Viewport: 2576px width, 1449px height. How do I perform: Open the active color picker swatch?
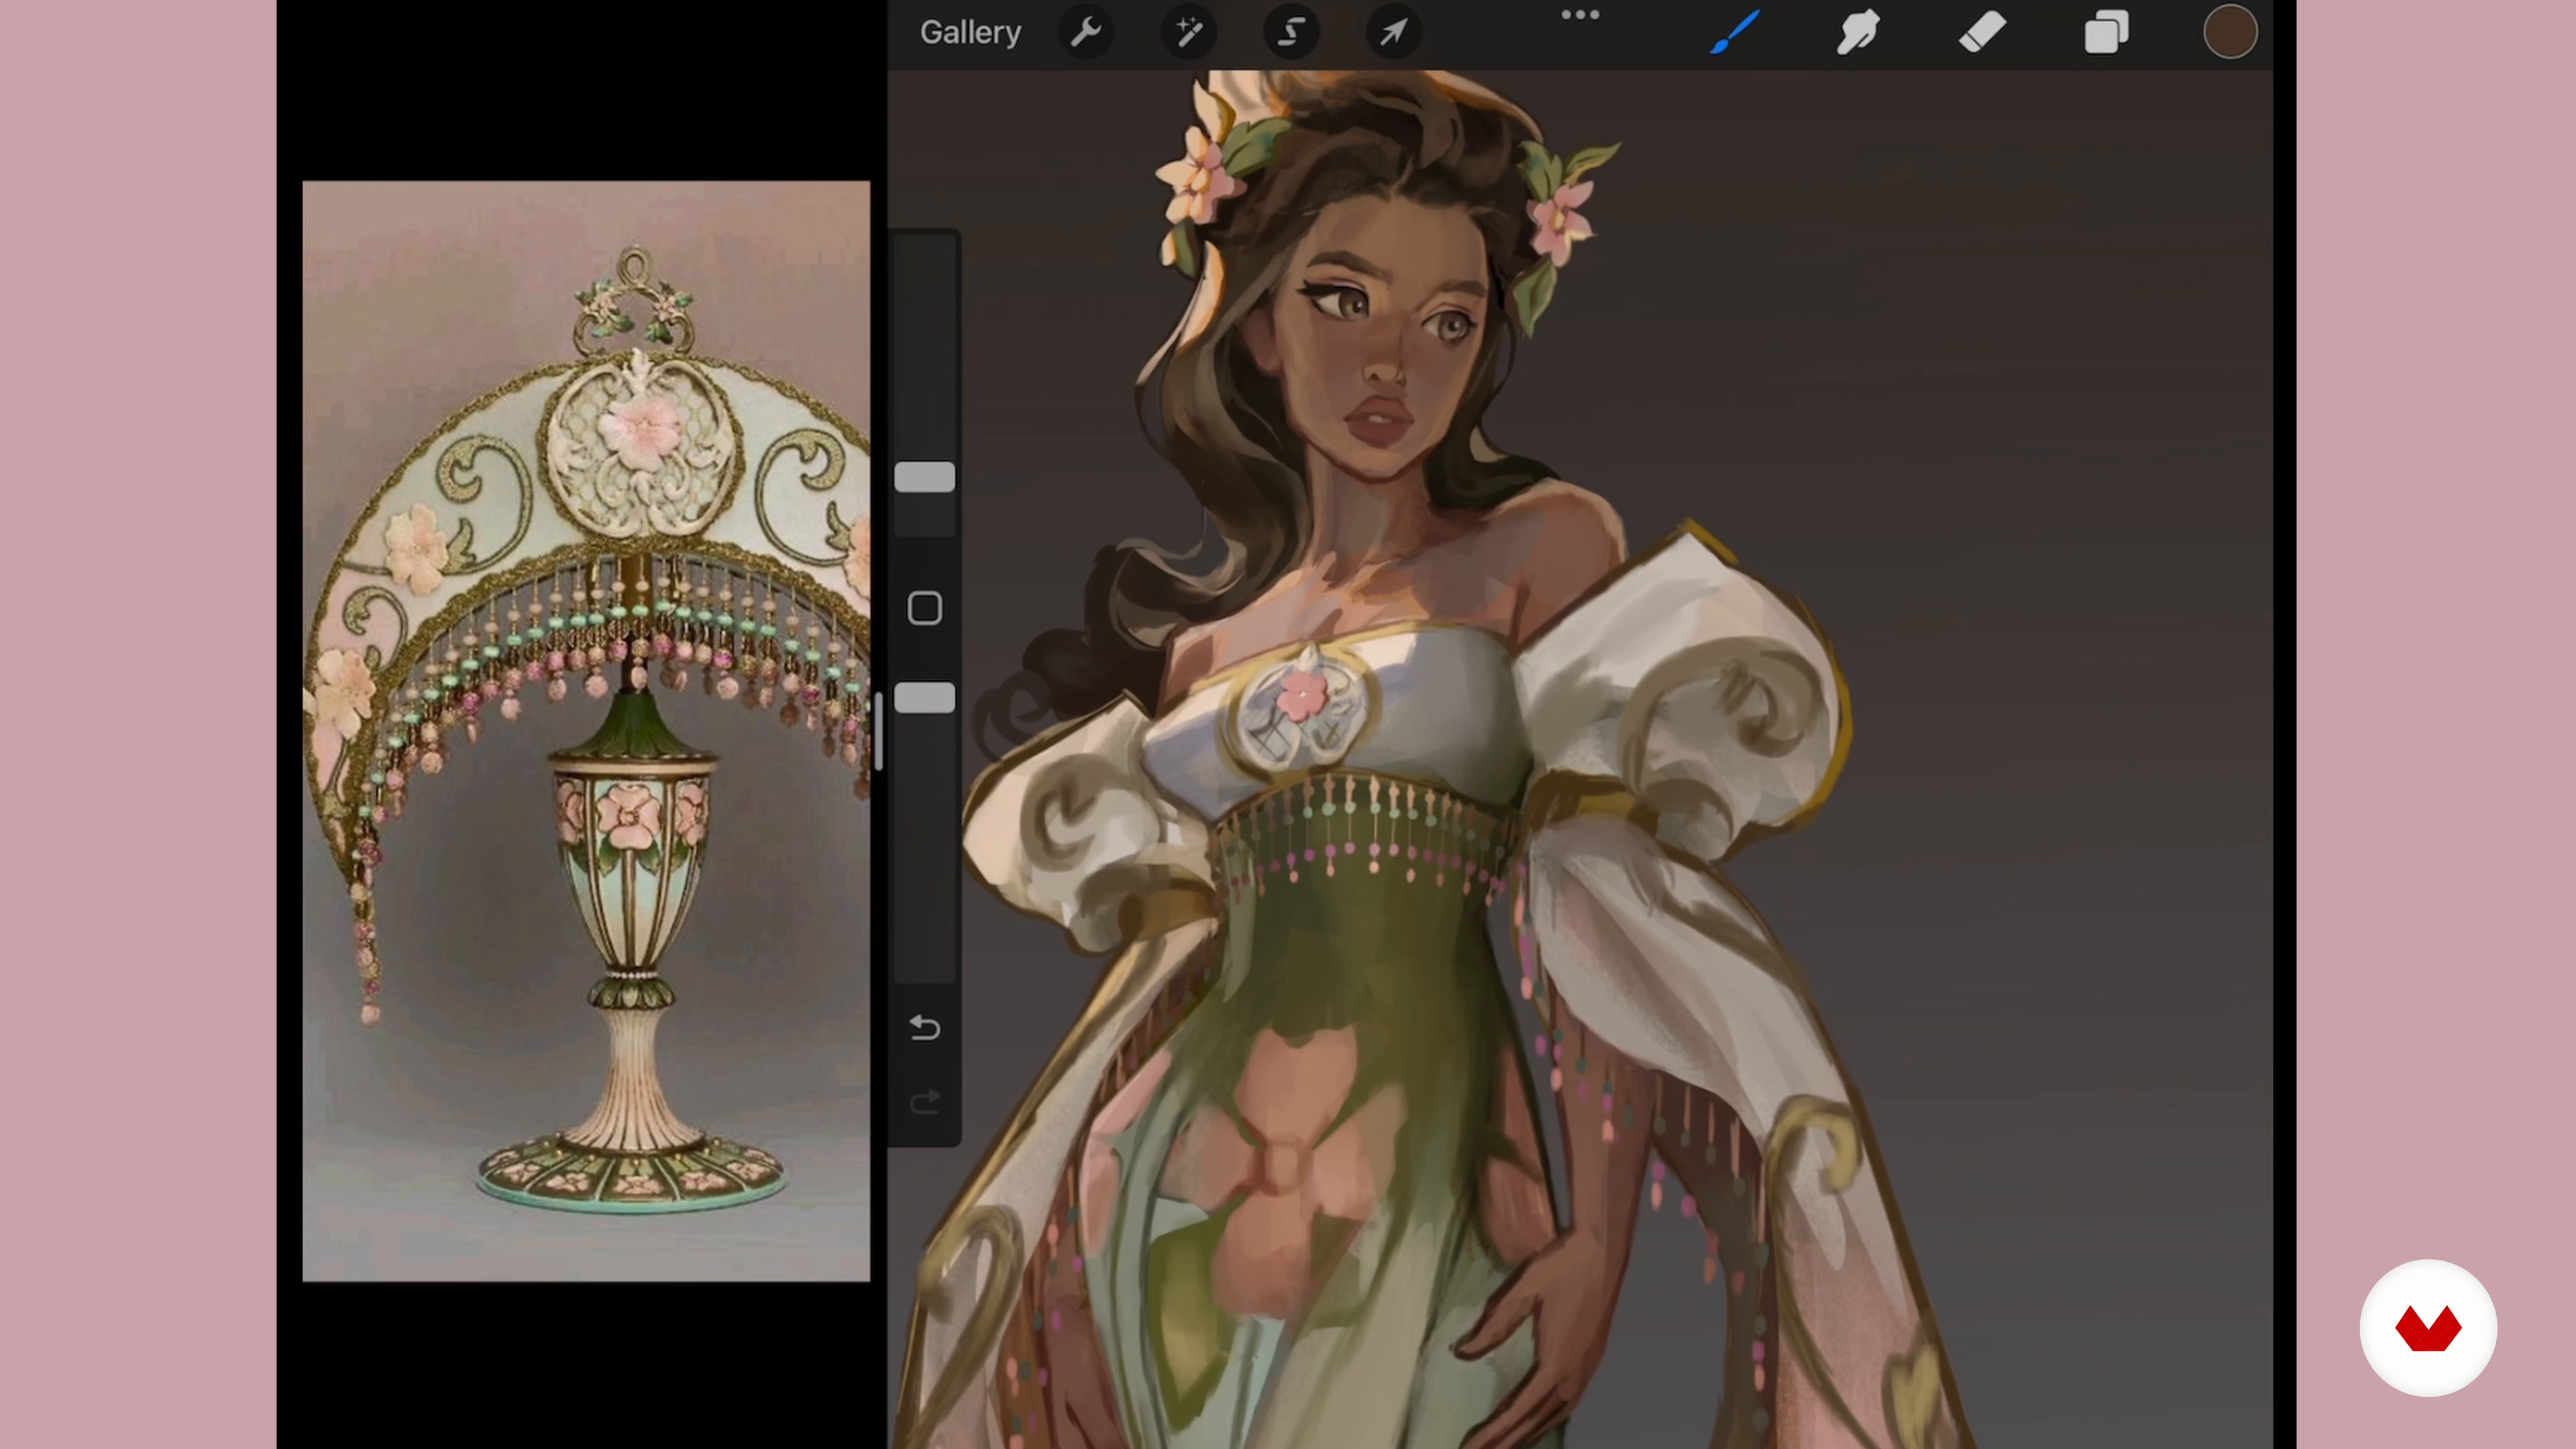[x=2230, y=32]
